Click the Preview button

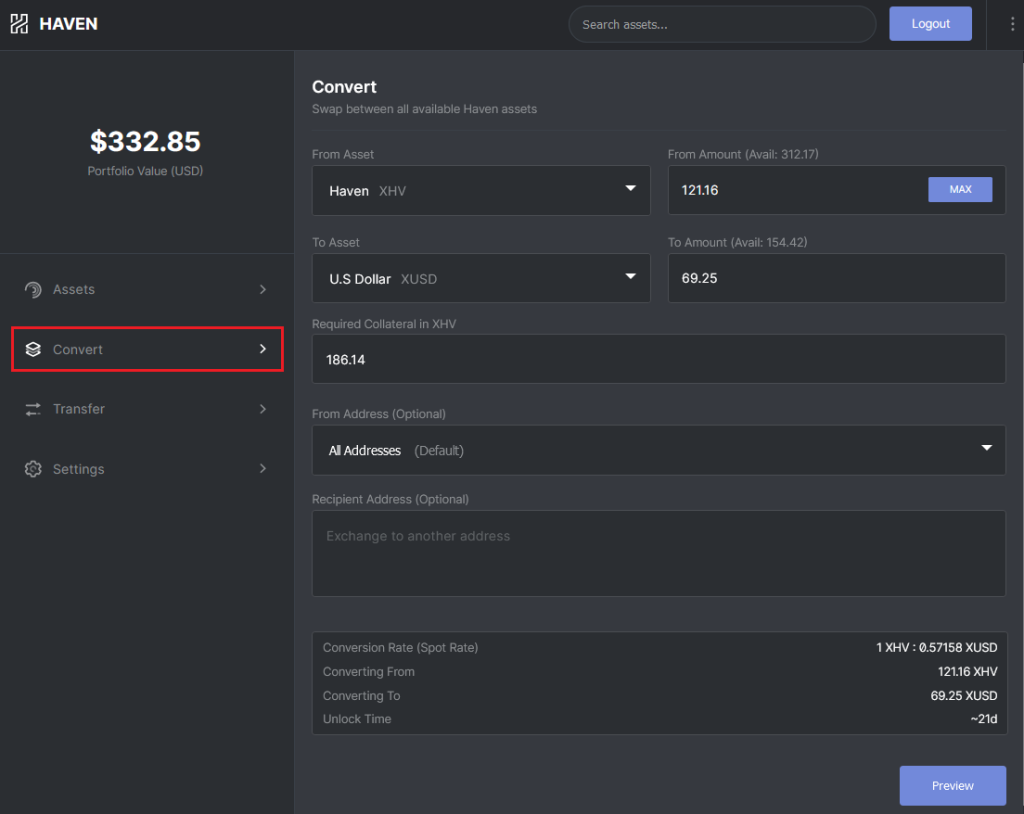point(952,785)
